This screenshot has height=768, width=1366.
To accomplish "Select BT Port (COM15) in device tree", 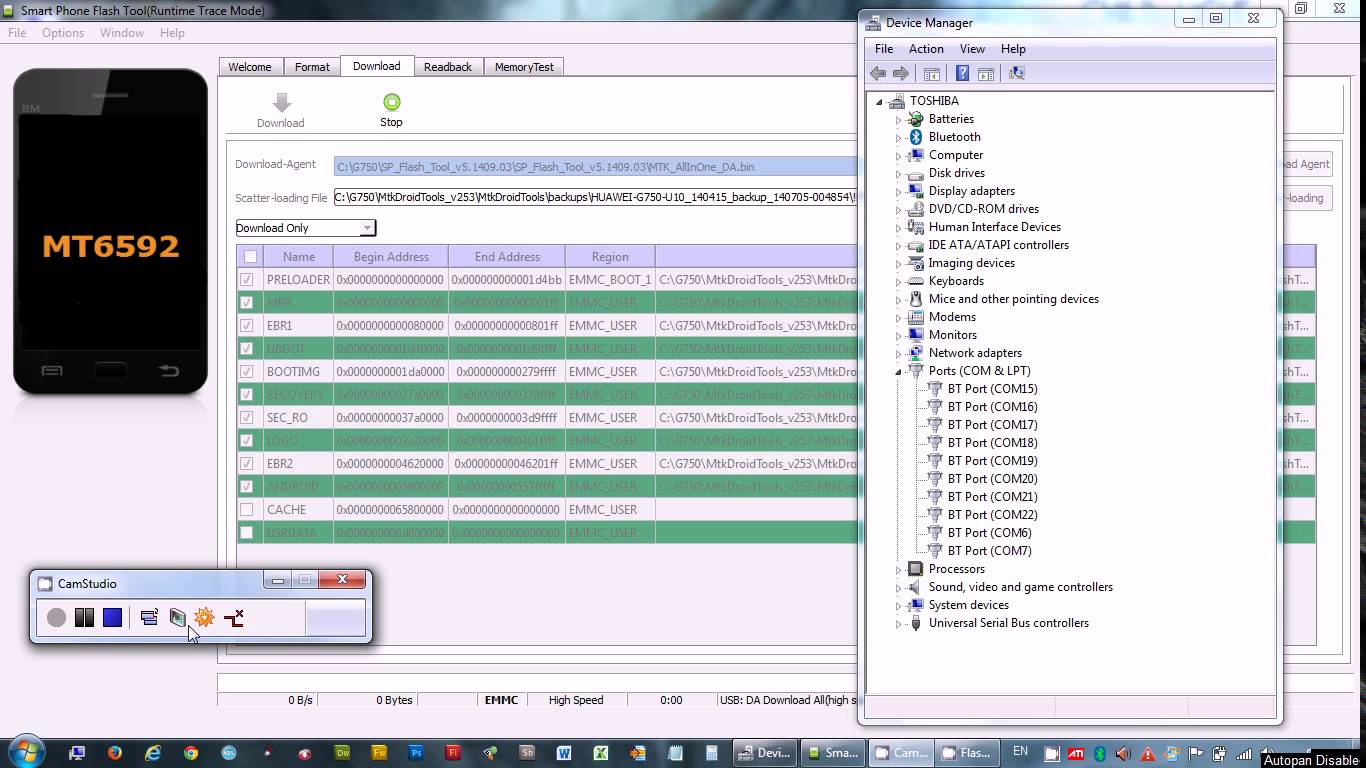I will pyautogui.click(x=993, y=389).
